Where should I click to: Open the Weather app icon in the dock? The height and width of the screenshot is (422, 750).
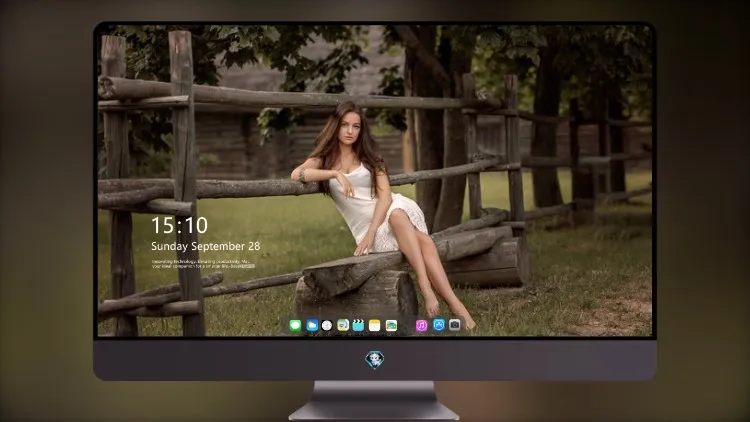coord(312,326)
